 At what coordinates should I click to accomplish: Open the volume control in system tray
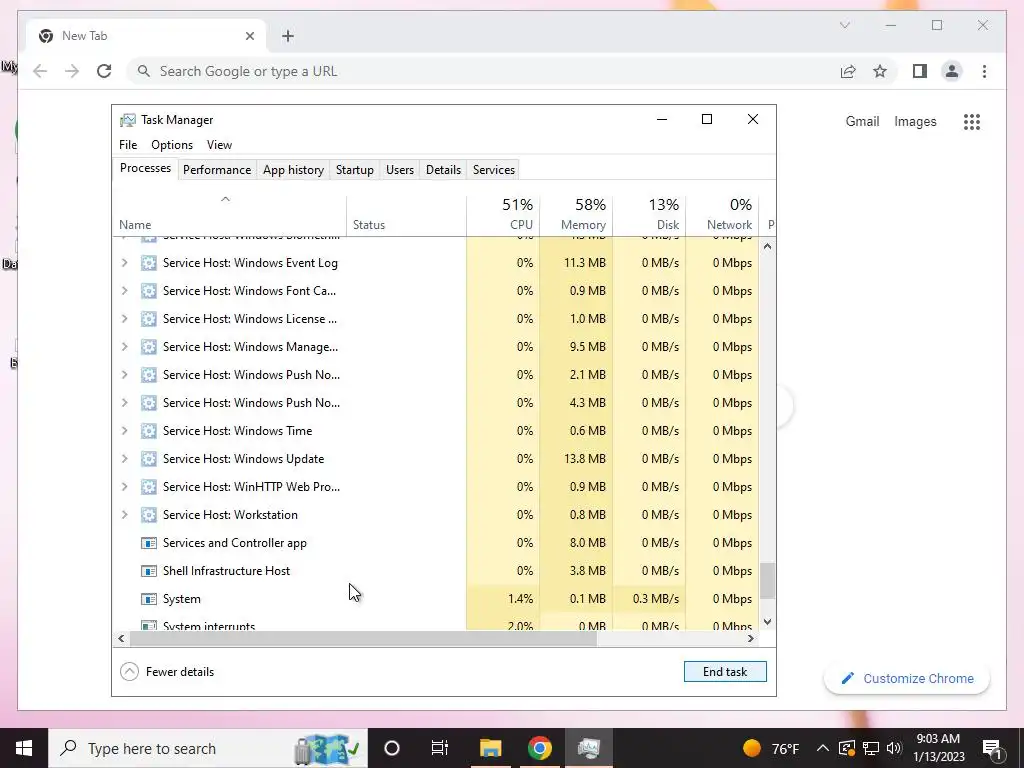pos(894,748)
